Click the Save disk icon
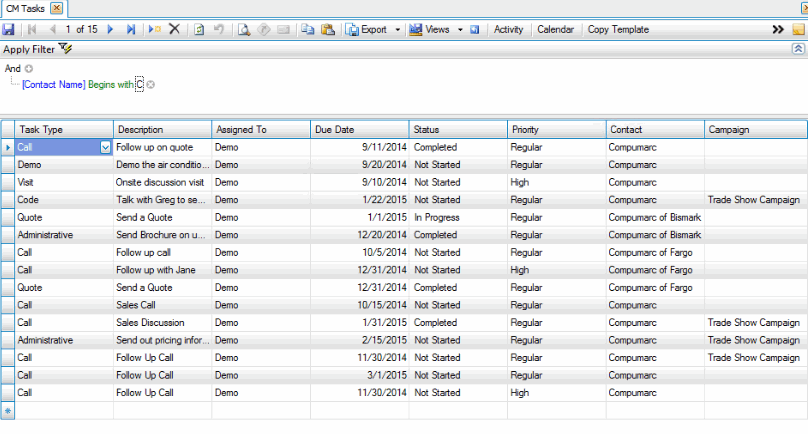Viewport: 808px width, 434px height. pyautogui.click(x=8, y=30)
